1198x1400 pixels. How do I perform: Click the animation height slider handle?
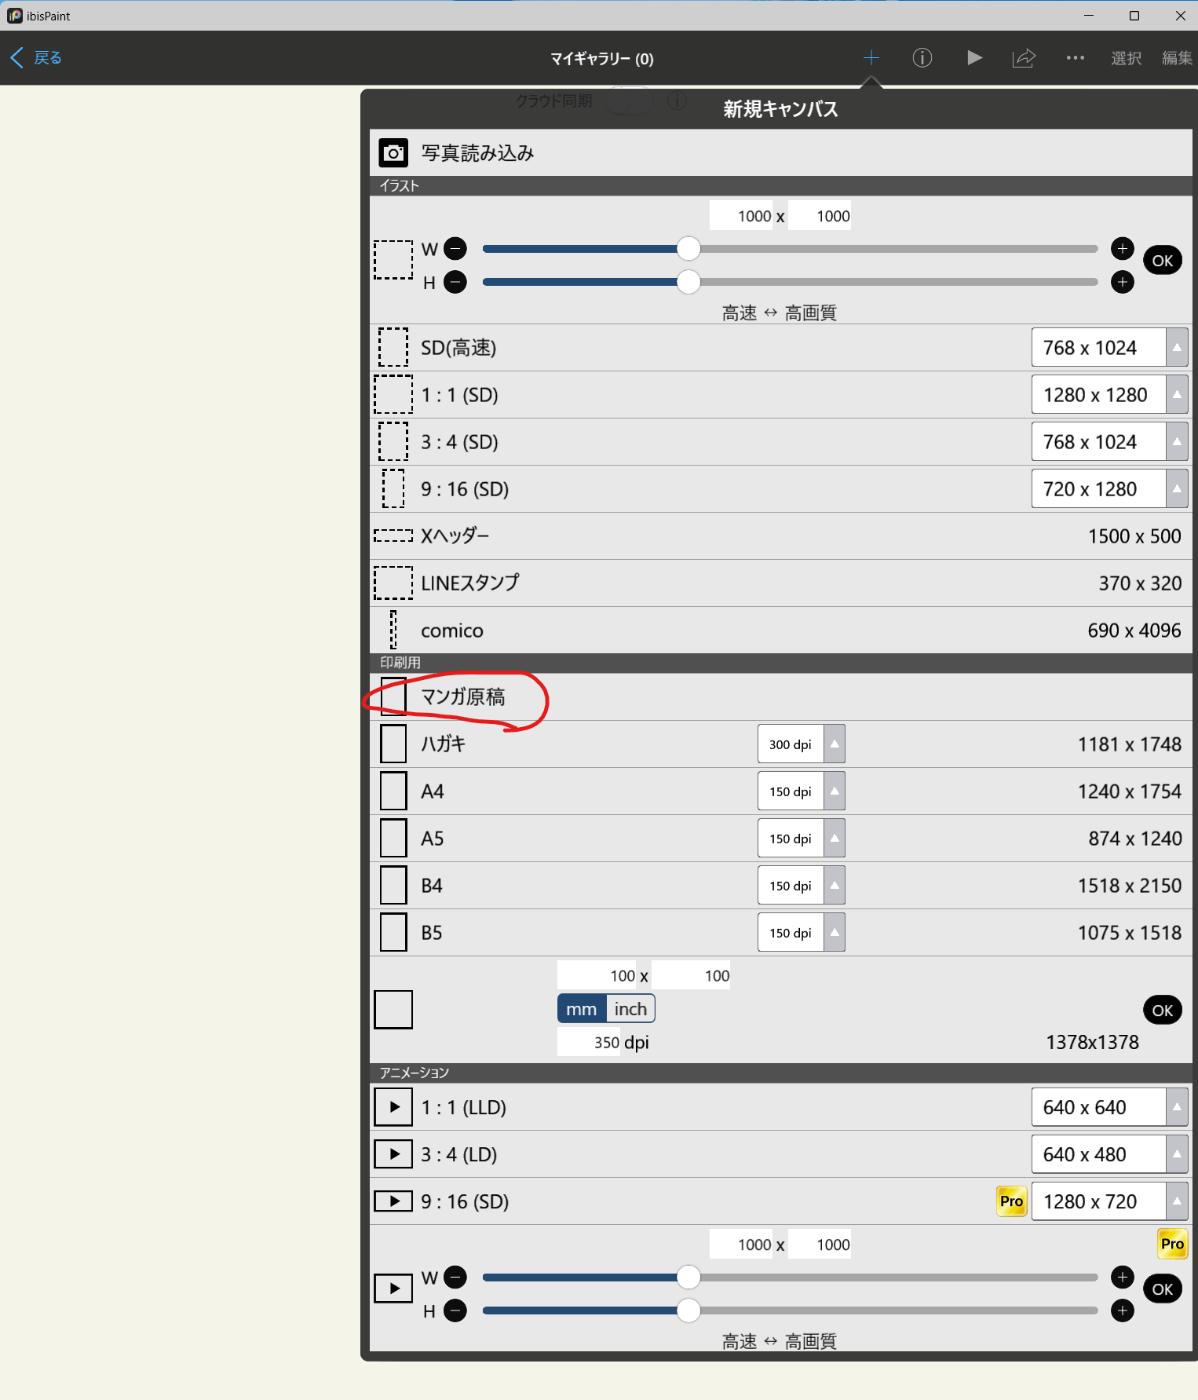(688, 1310)
